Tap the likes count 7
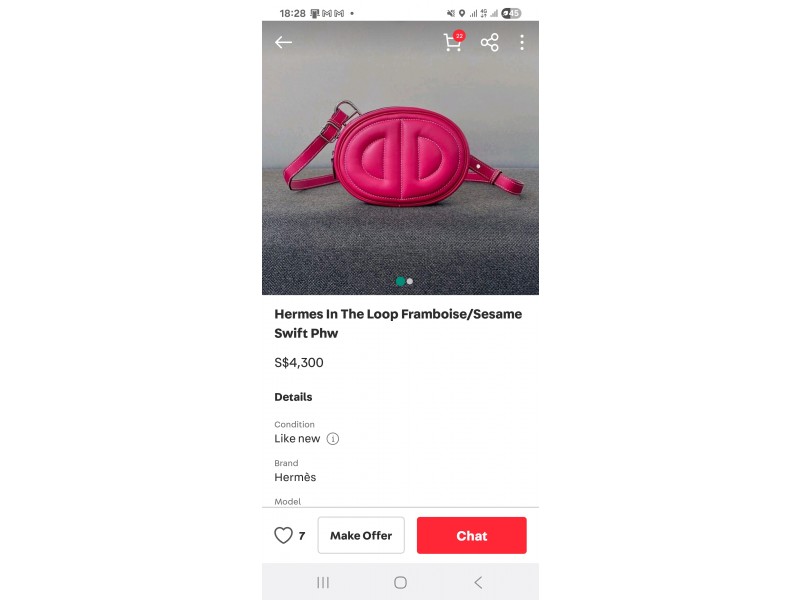Screen dimensions: 800x600 (302, 536)
